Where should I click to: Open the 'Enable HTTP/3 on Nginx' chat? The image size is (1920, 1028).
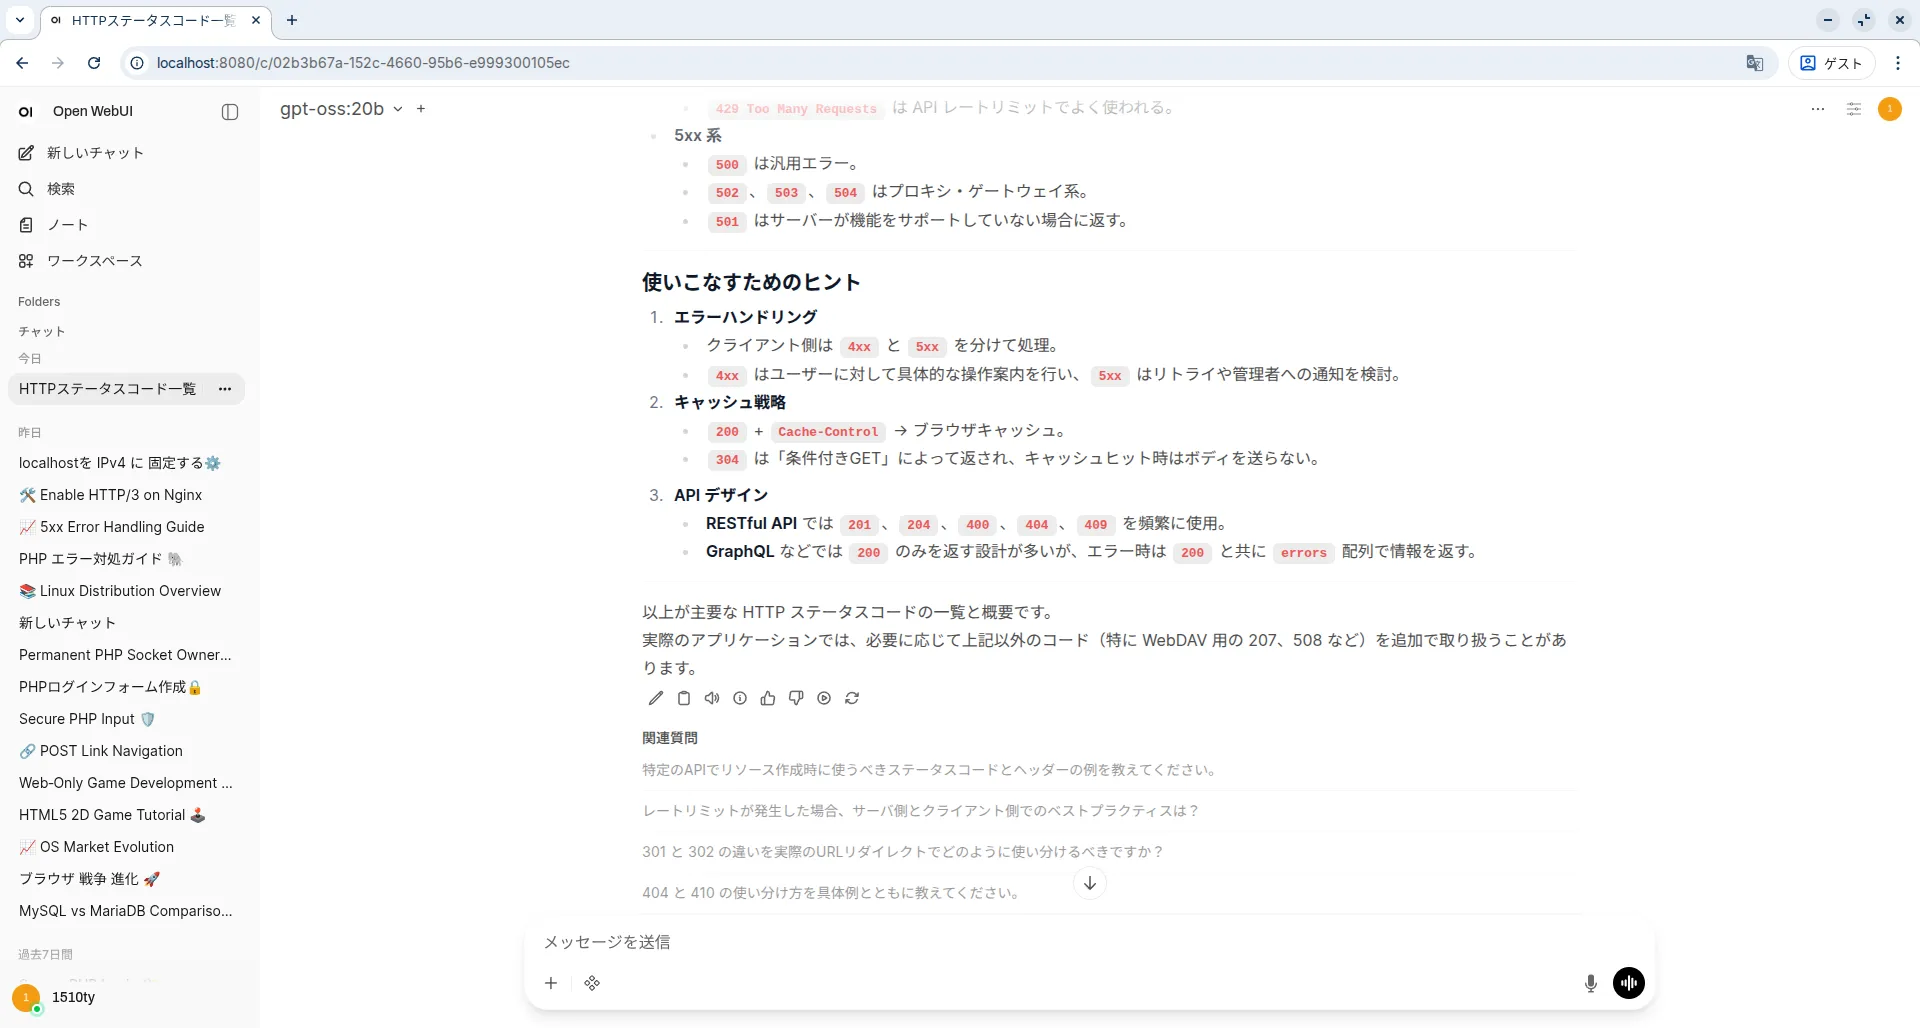click(x=126, y=495)
